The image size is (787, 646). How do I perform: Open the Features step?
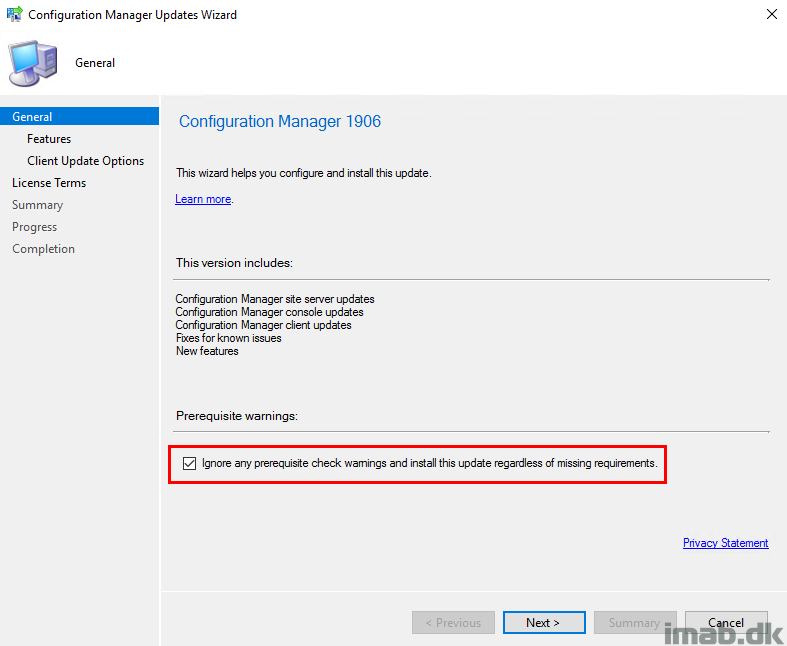click(49, 139)
